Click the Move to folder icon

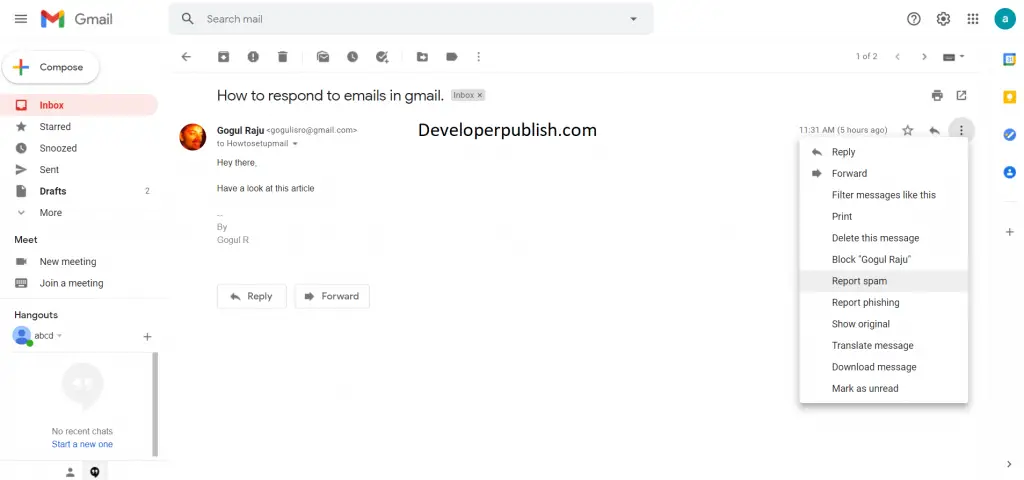tap(423, 57)
